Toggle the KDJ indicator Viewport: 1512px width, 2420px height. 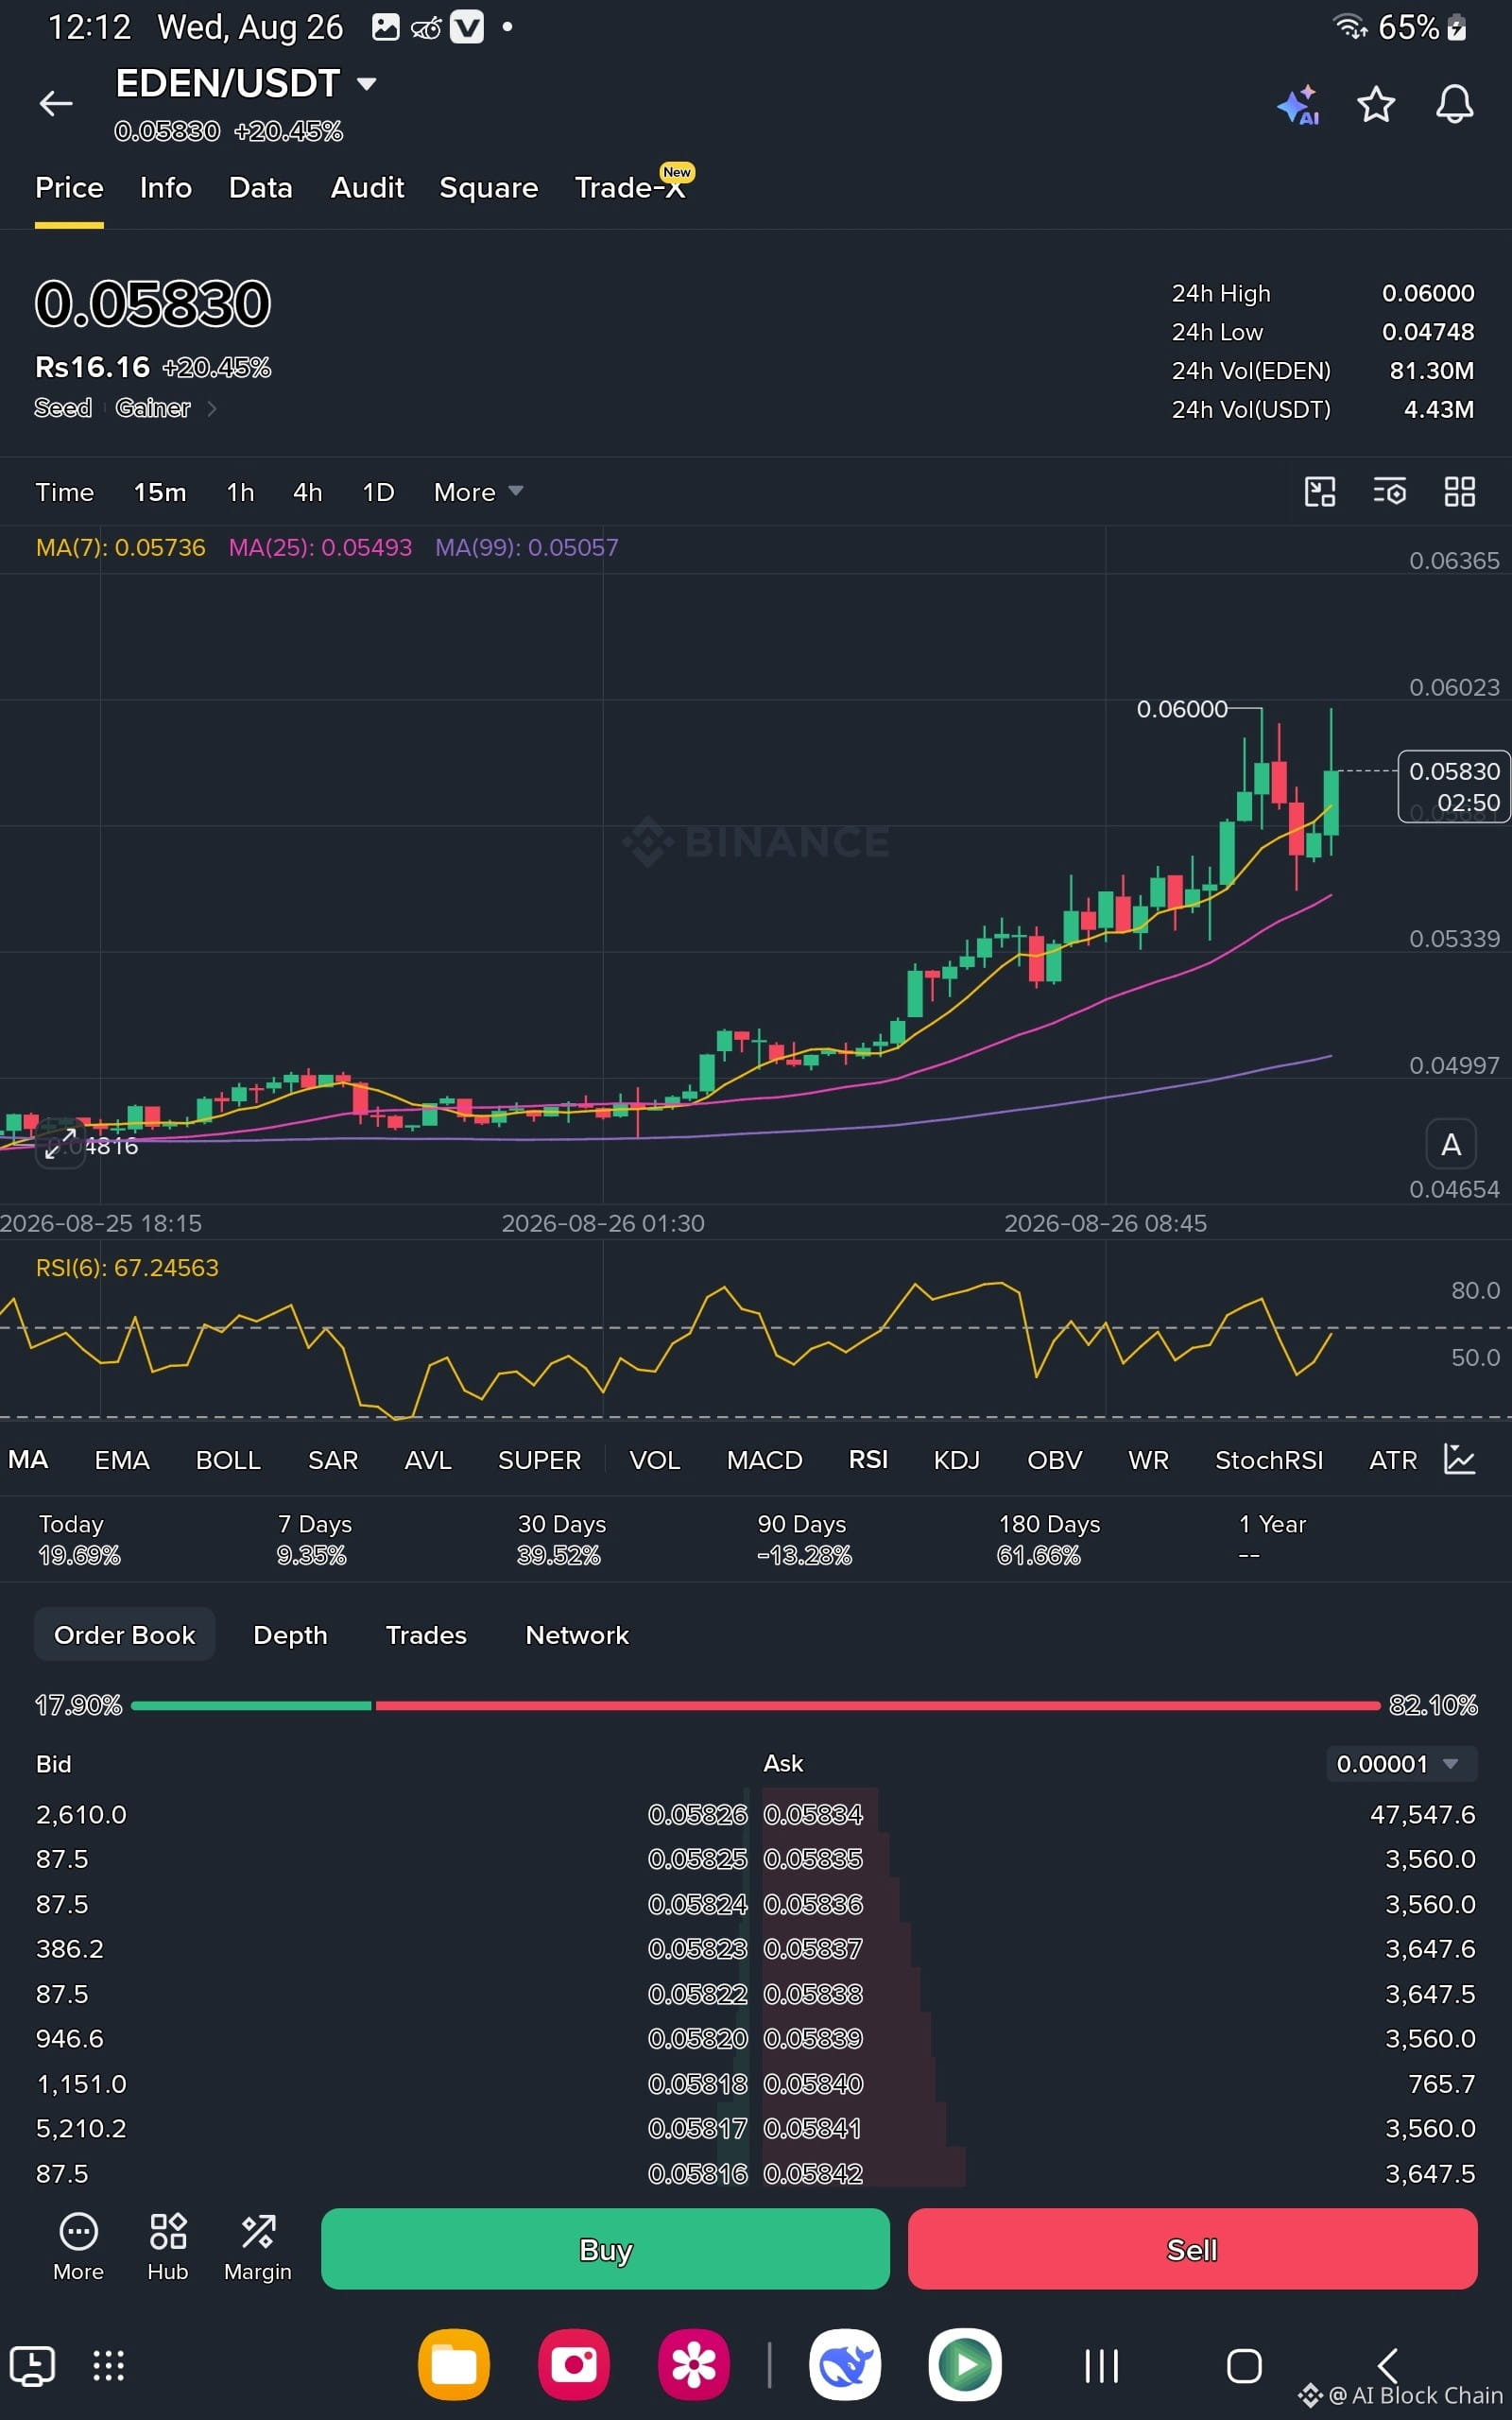click(x=956, y=1460)
